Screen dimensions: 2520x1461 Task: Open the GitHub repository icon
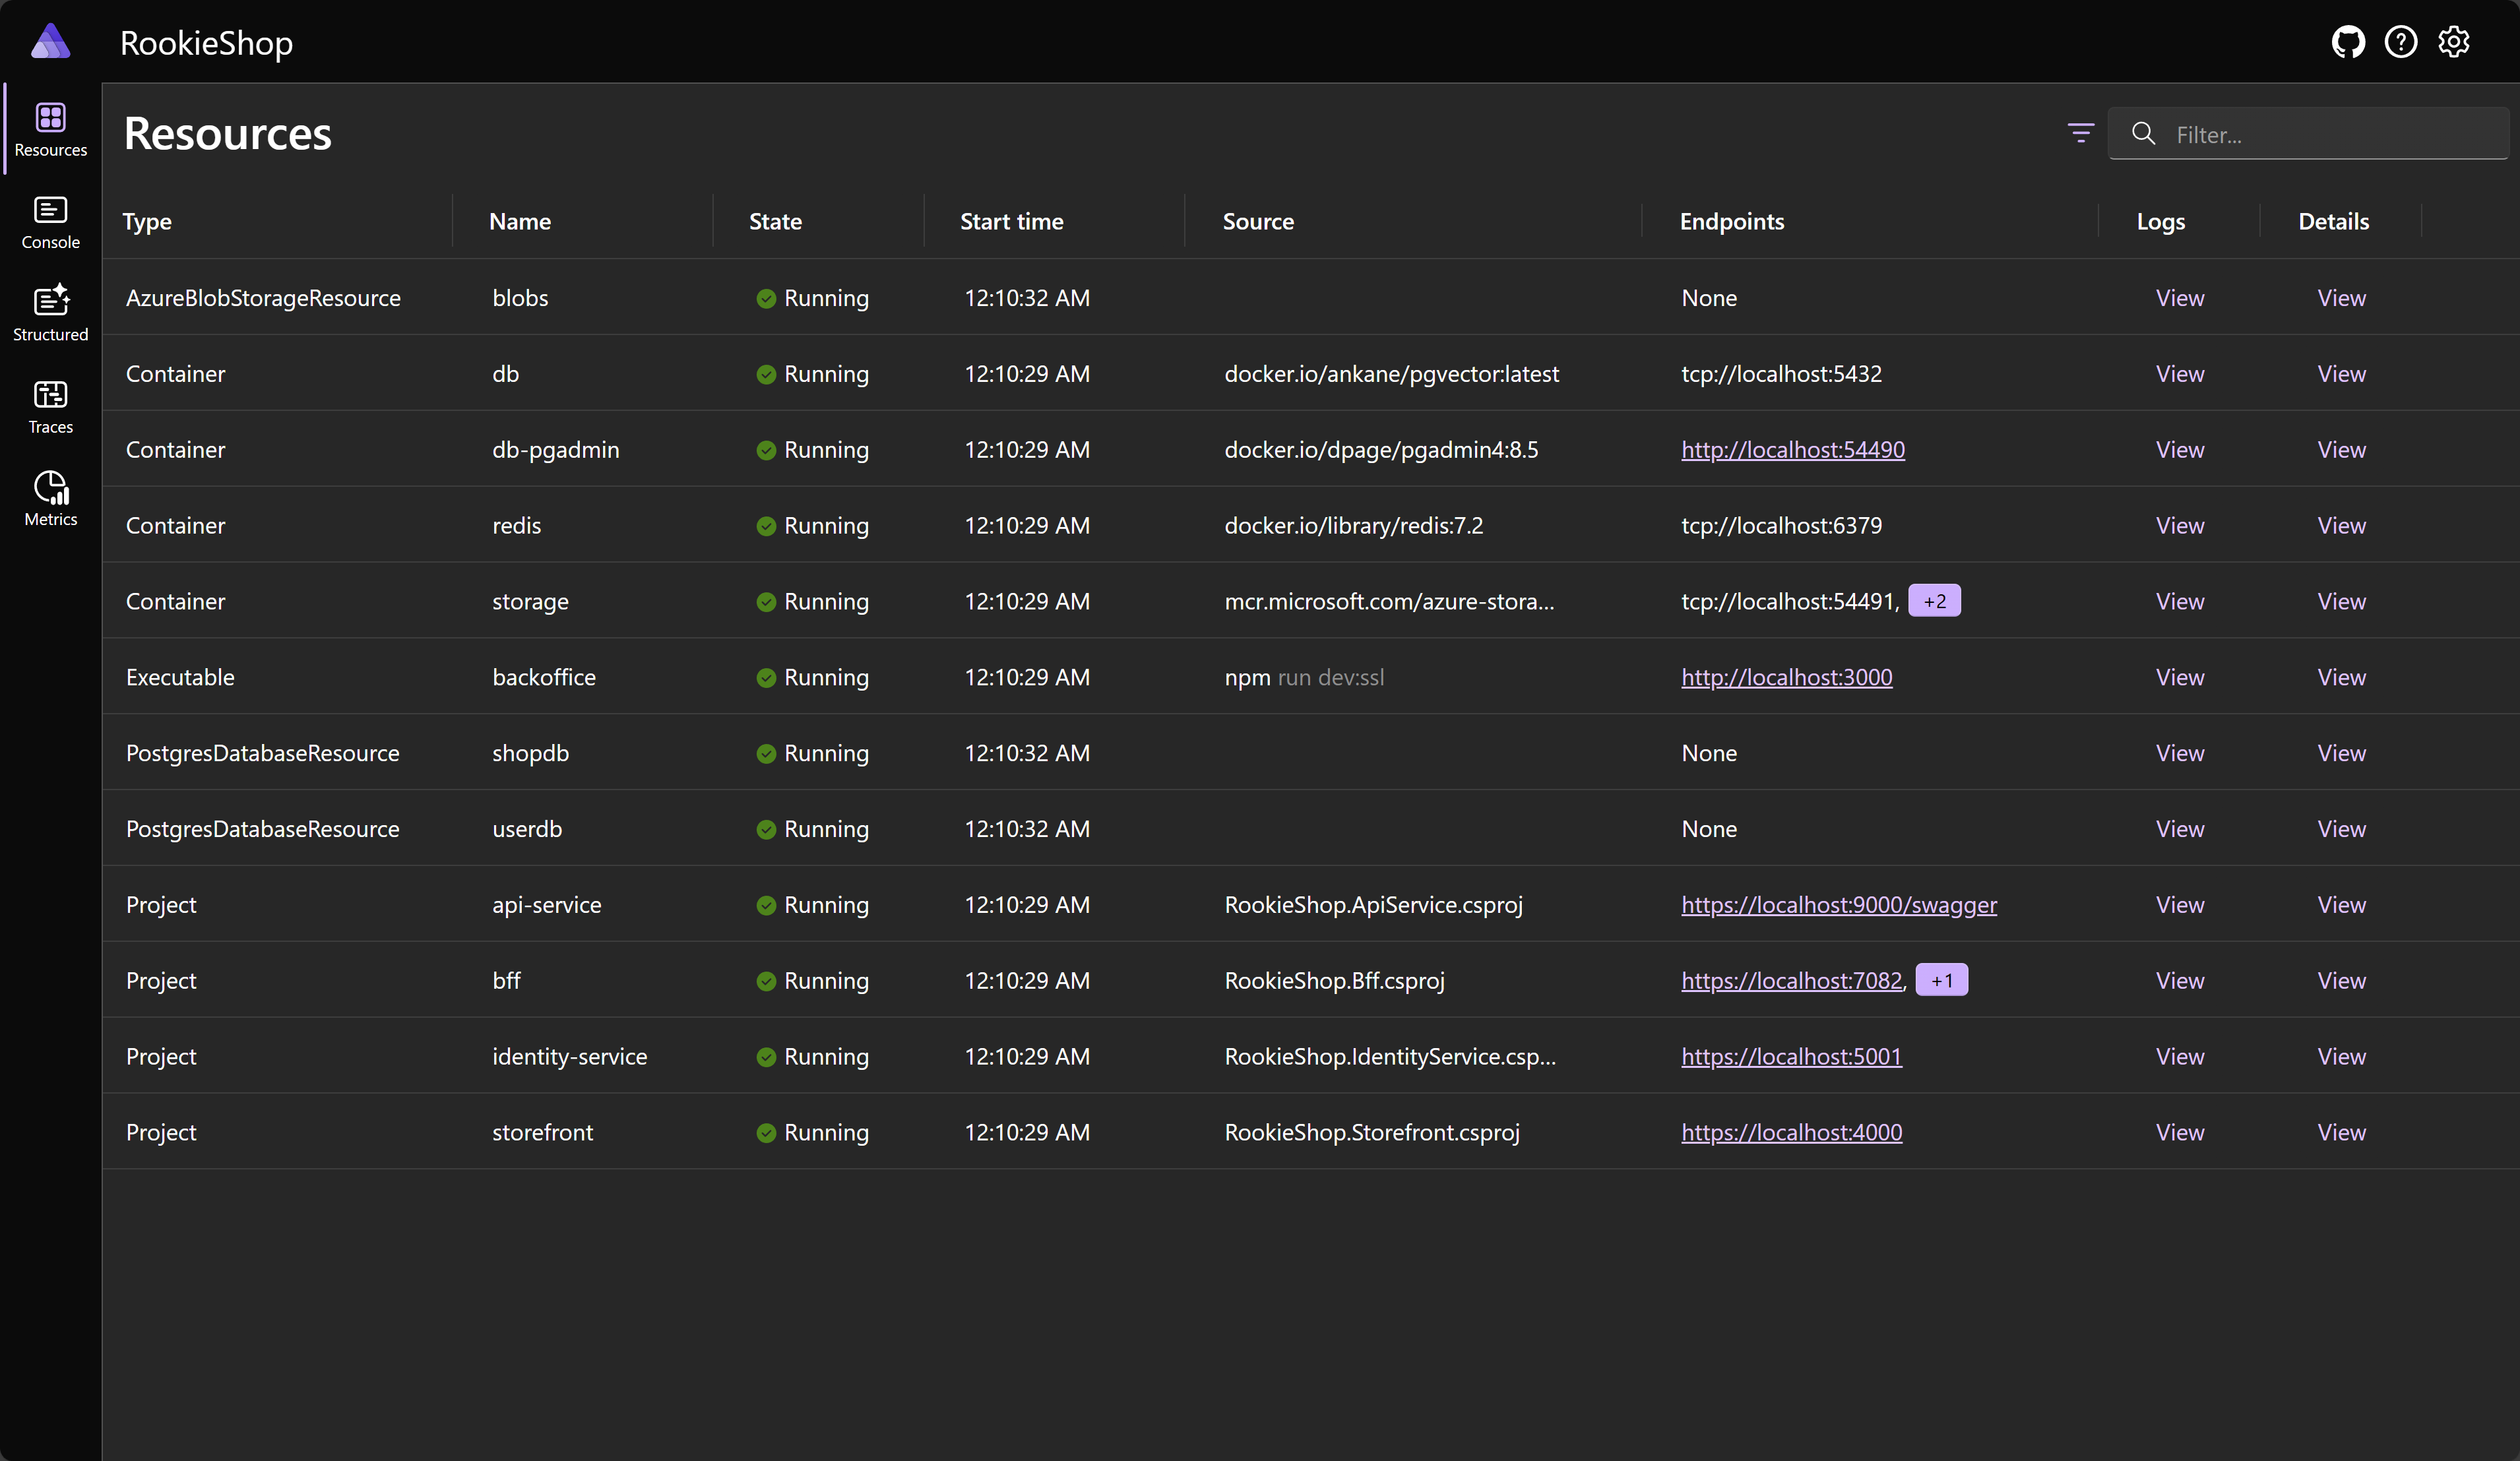point(2348,42)
